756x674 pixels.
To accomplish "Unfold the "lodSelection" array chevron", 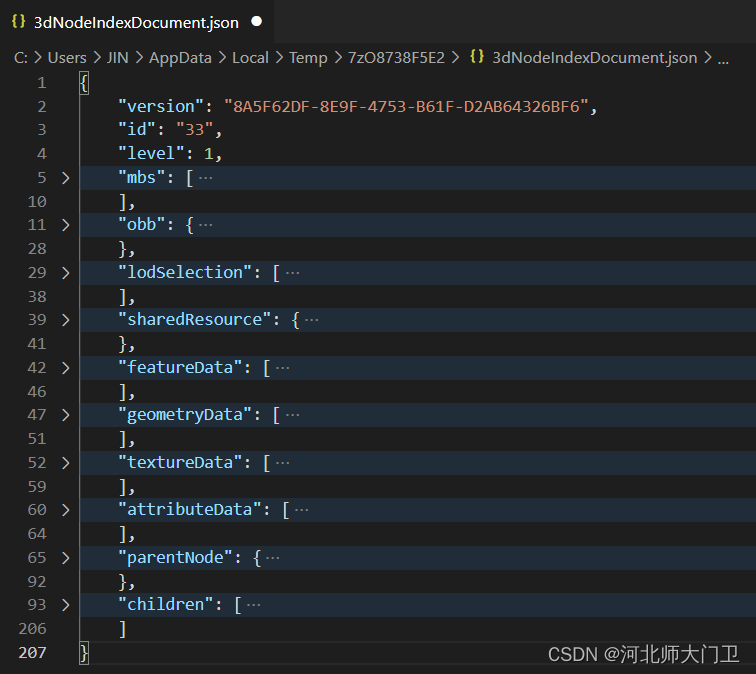I will (x=65, y=273).
